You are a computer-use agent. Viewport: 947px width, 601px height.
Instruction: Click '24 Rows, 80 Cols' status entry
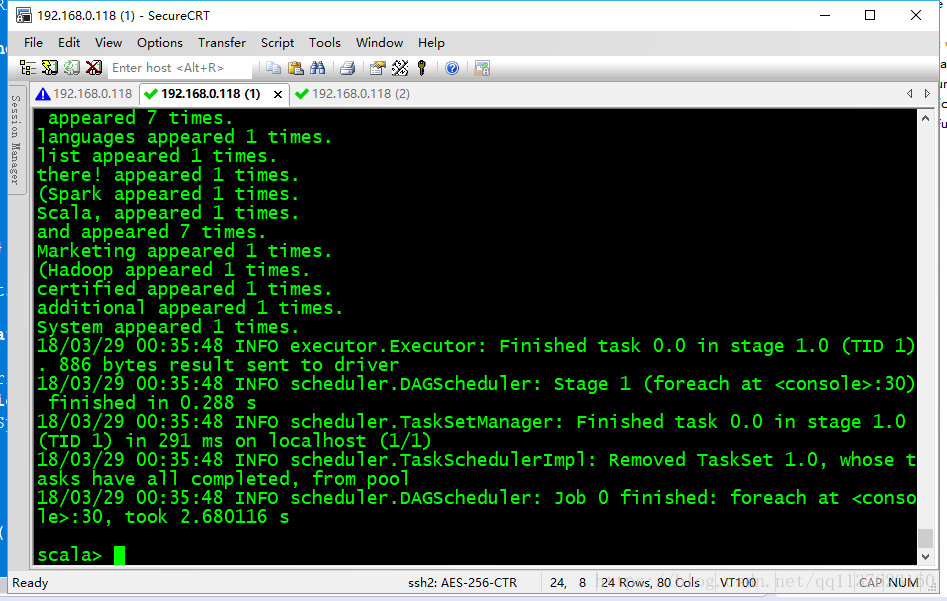(650, 583)
